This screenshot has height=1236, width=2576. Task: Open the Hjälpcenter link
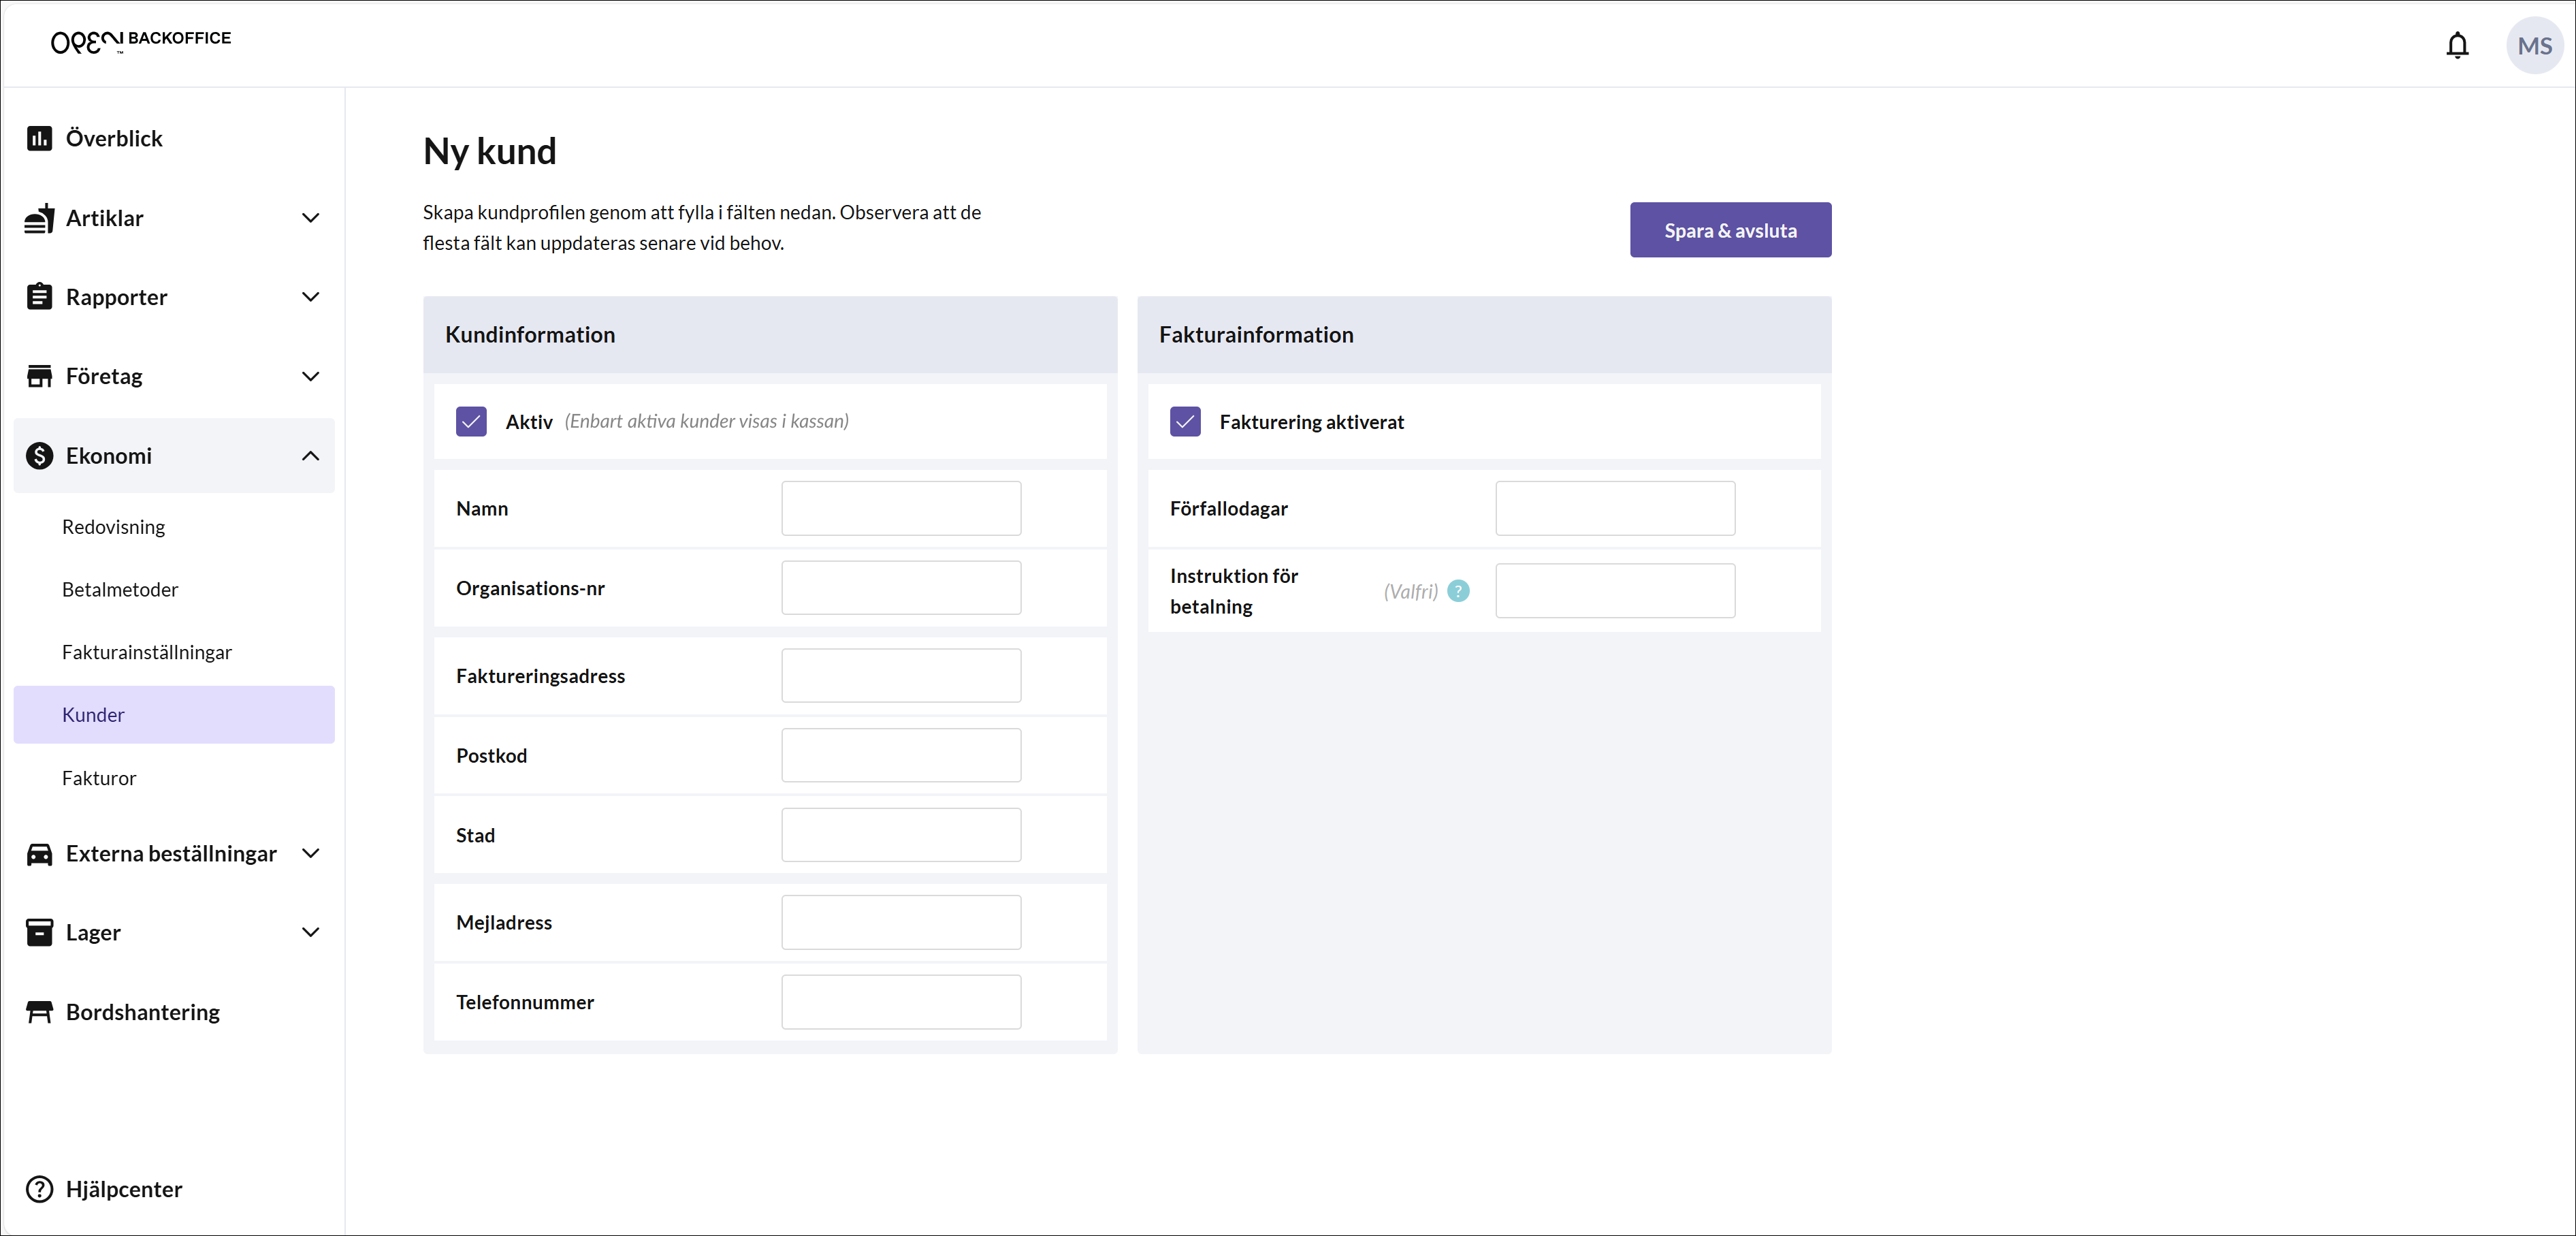click(124, 1189)
